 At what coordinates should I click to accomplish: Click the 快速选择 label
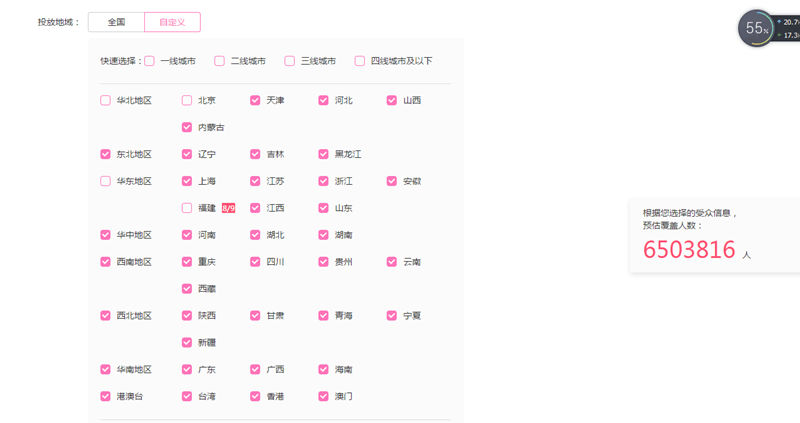click(121, 61)
